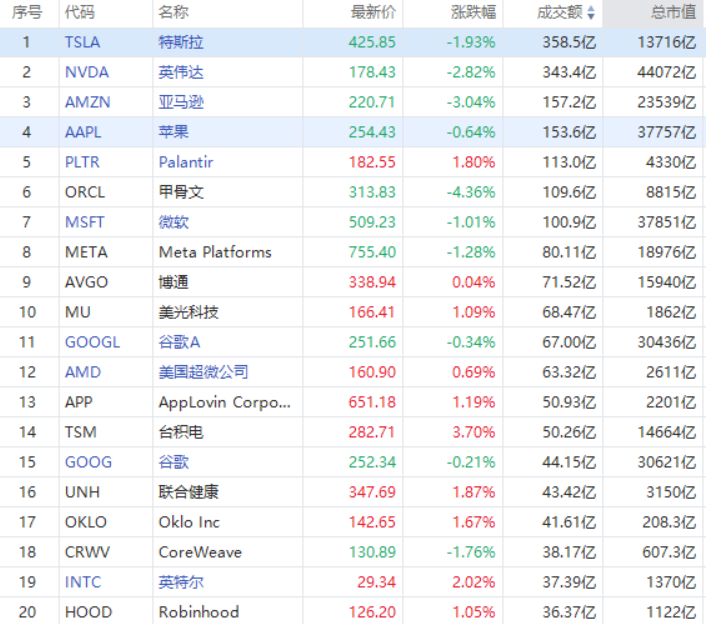This screenshot has height=624, width=706.
Task: Sort the table by 总市值 column
Action: tap(673, 13)
